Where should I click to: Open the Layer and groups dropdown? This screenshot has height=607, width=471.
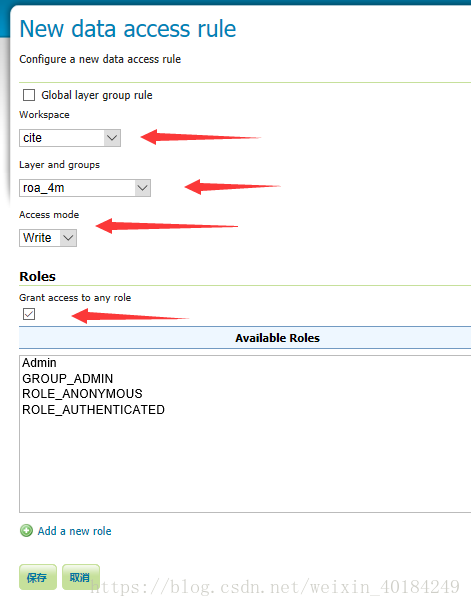(85, 188)
